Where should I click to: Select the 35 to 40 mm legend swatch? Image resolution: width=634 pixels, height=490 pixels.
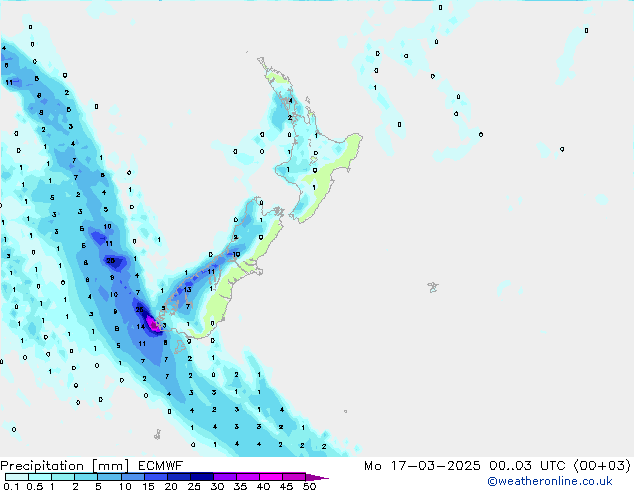(x=247, y=477)
